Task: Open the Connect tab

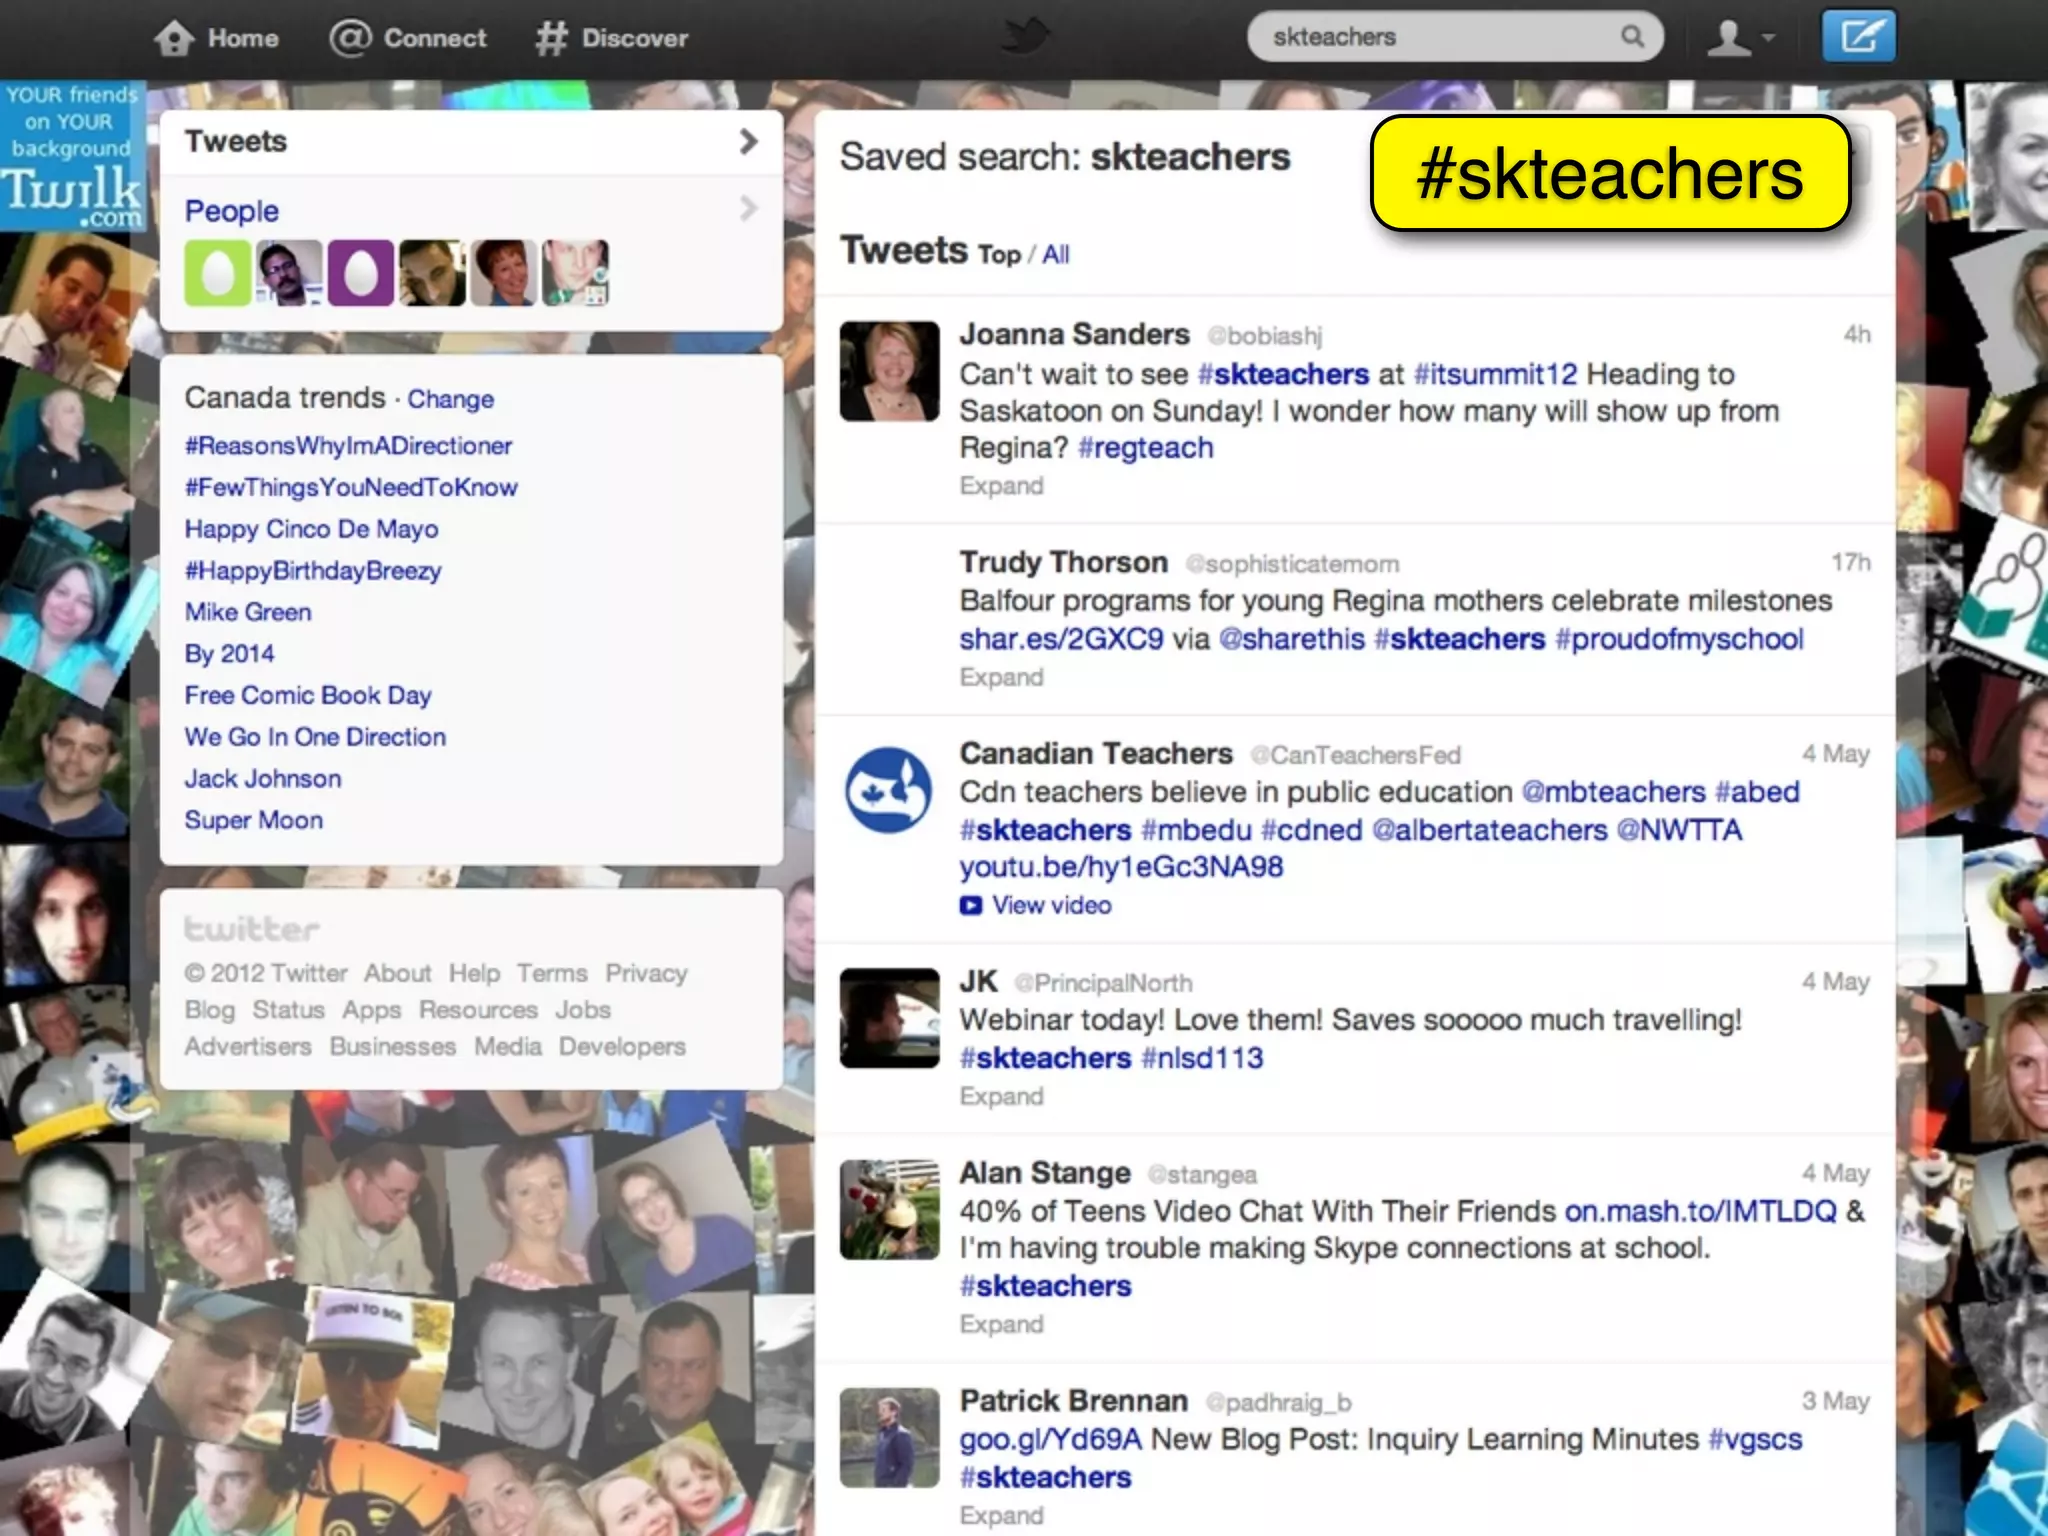Action: coord(408,38)
